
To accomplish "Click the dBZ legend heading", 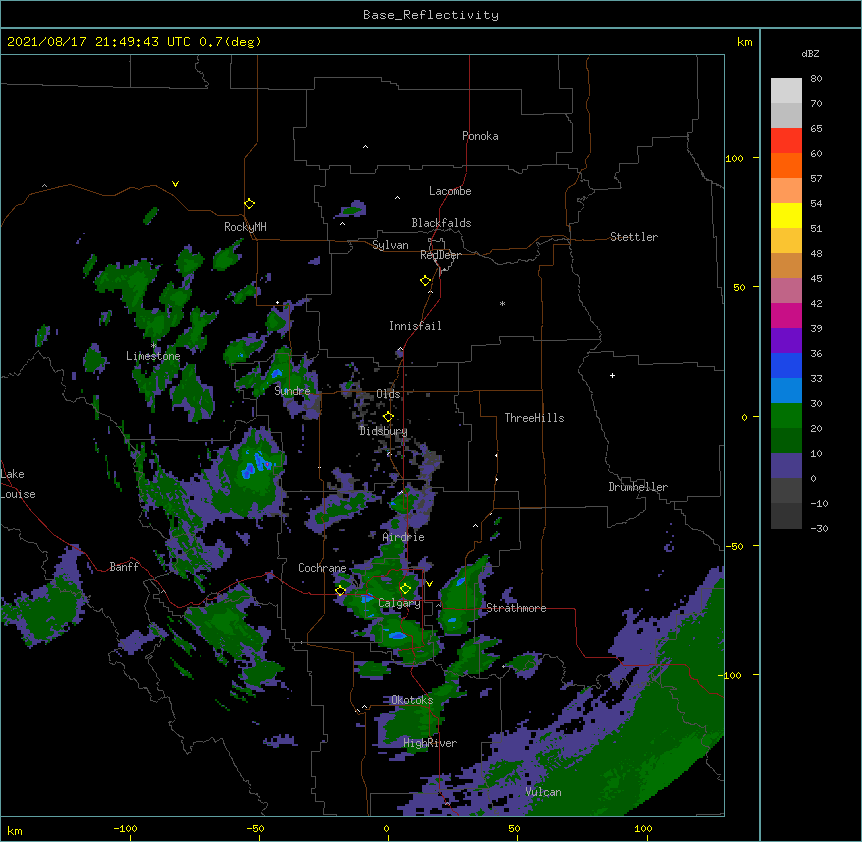I will coord(810,53).
